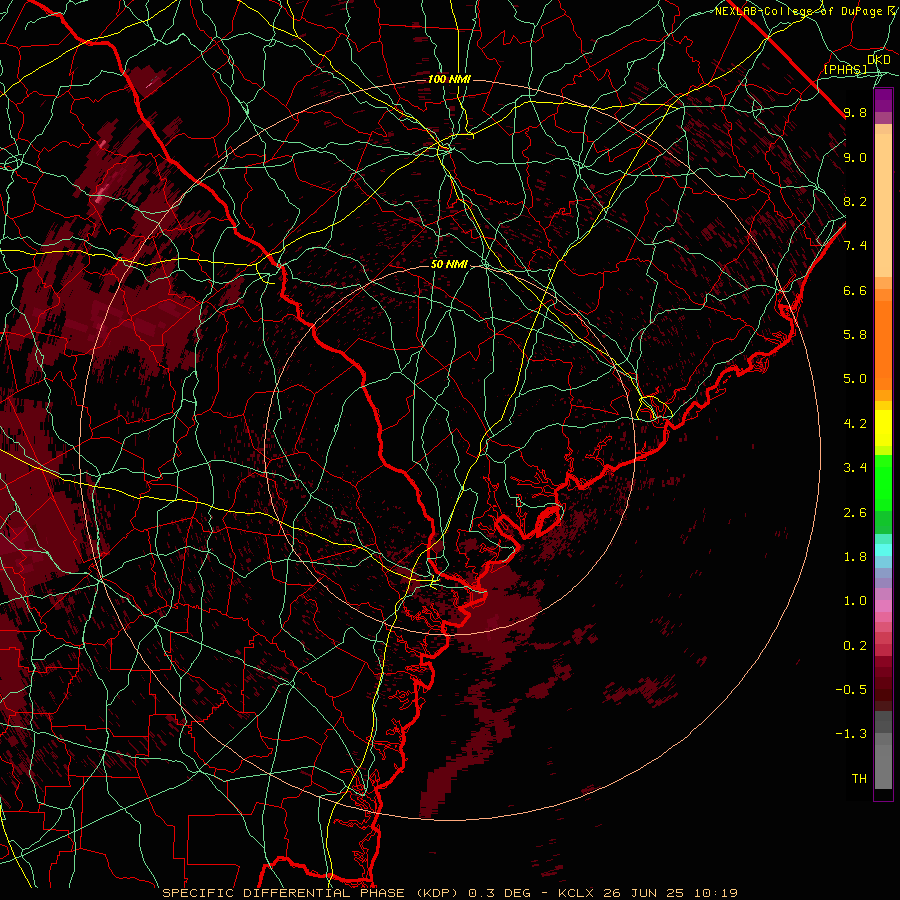900x900 pixels.
Task: Click the -0.5 value on the color scale
Action: point(851,690)
